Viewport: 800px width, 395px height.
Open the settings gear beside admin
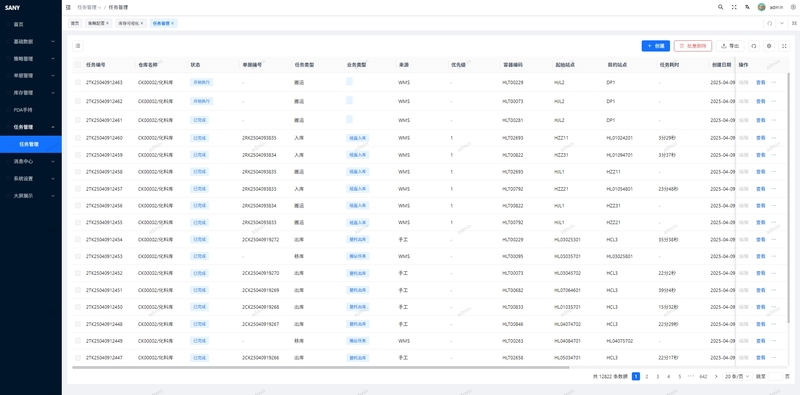click(x=793, y=7)
